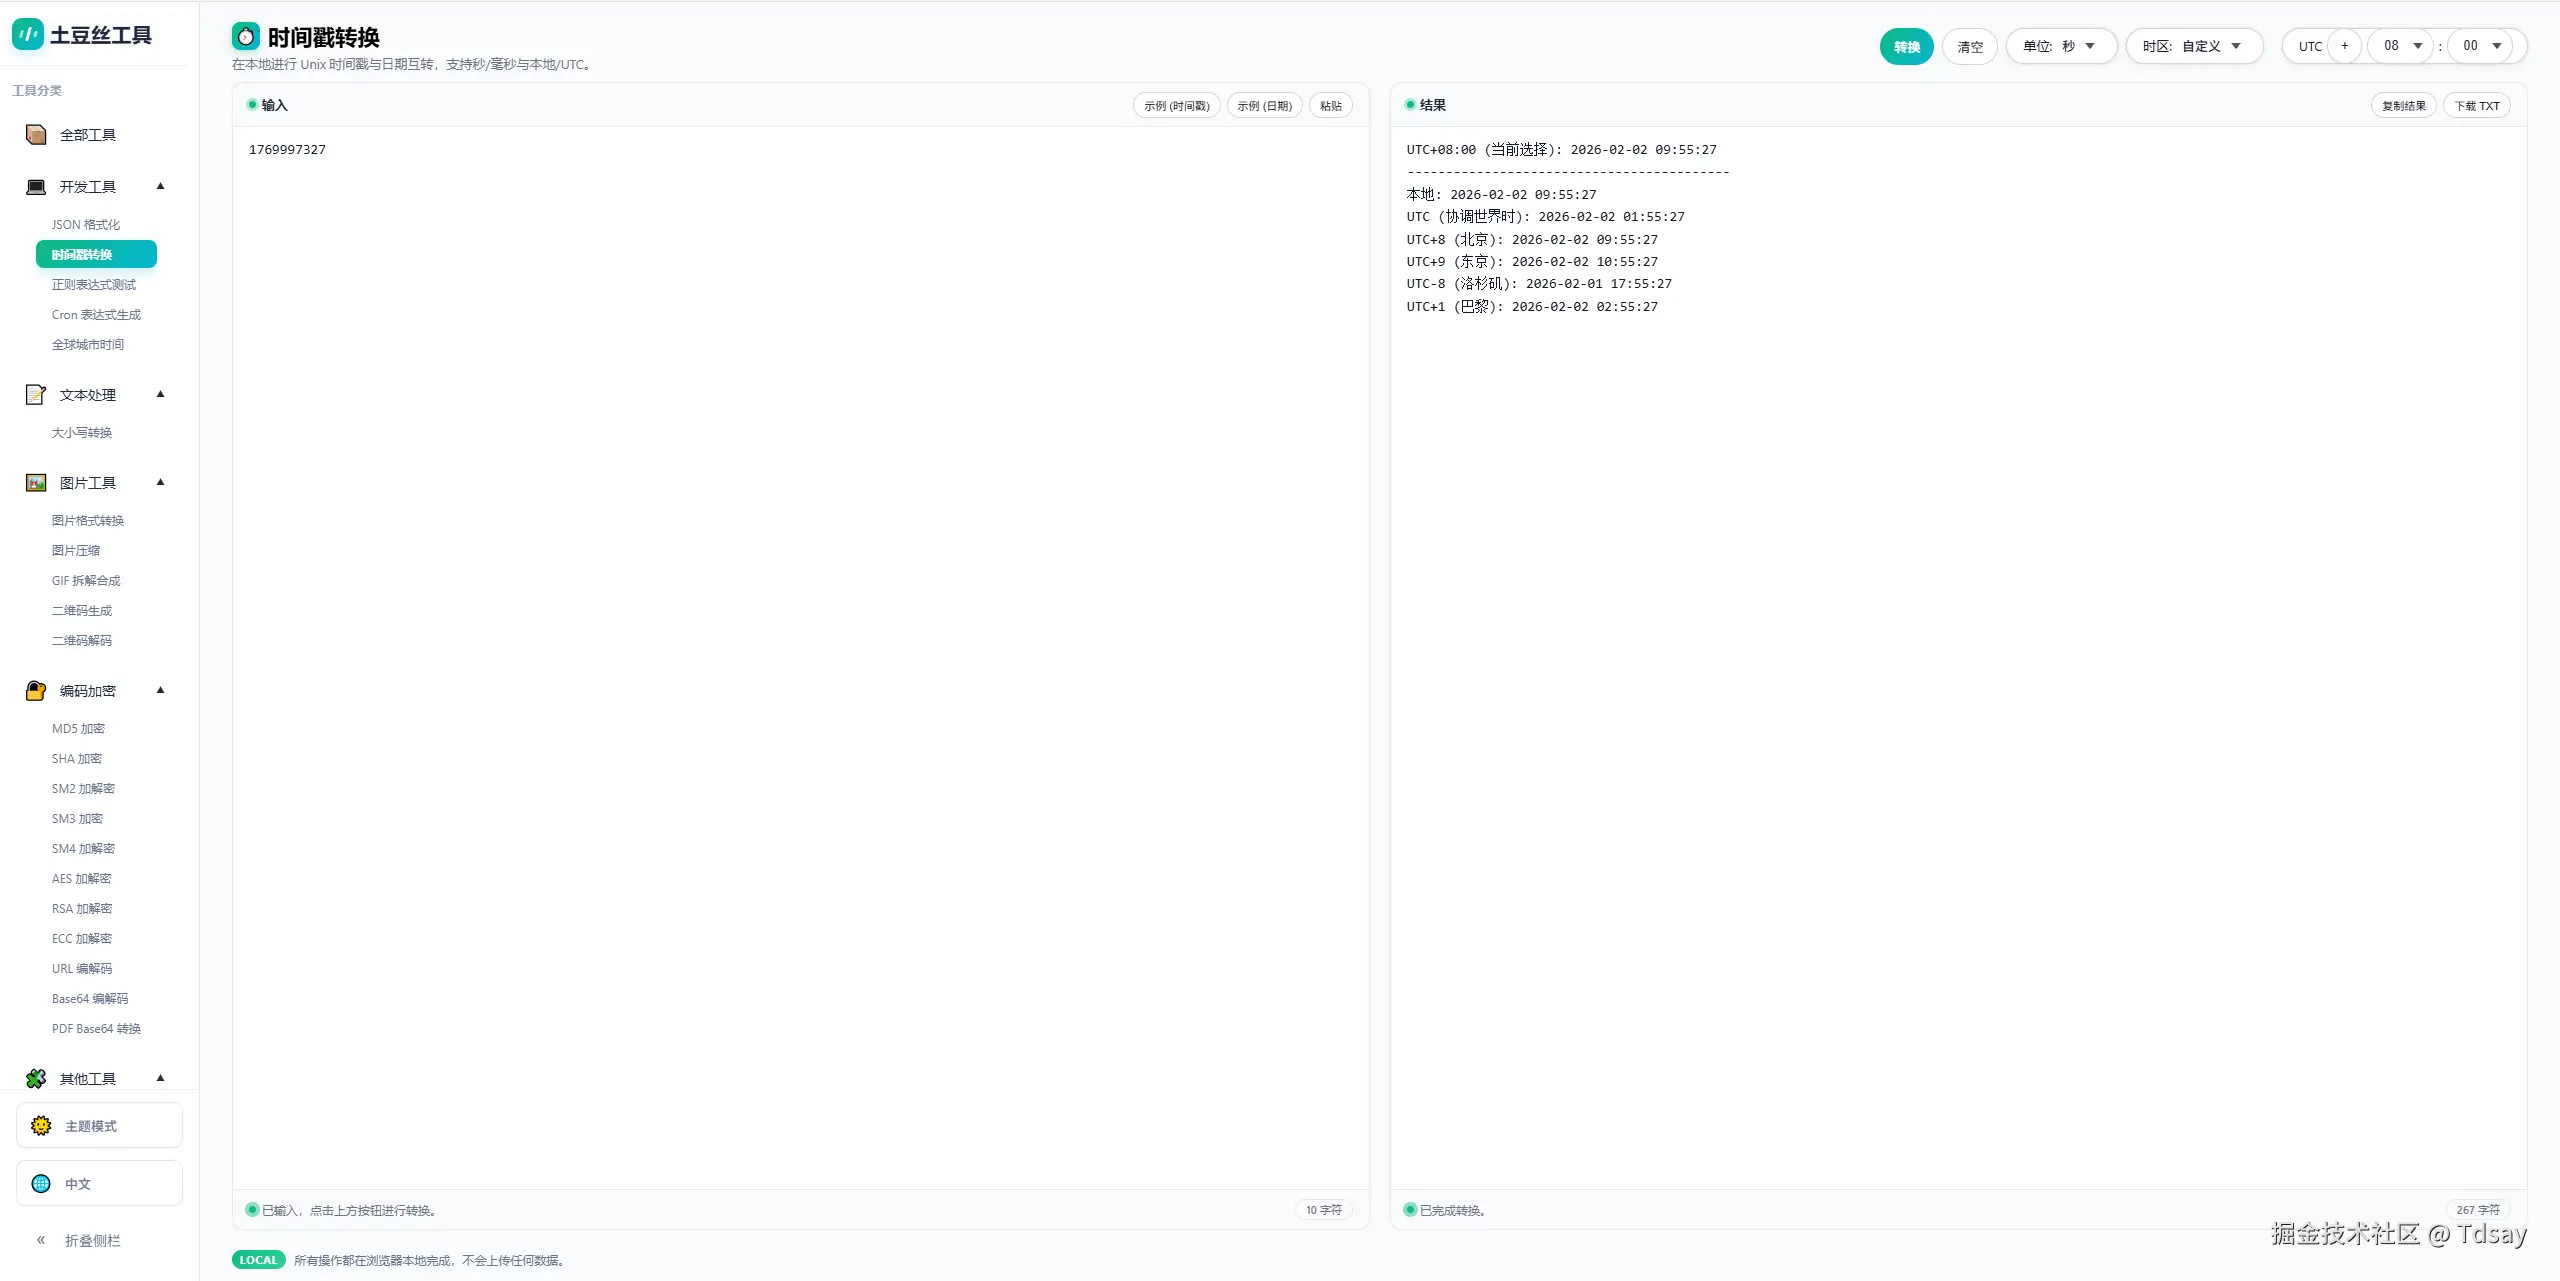Open 正则表达式测试 in the sidebar
Image resolution: width=2560 pixels, height=1281 pixels.
tap(94, 285)
